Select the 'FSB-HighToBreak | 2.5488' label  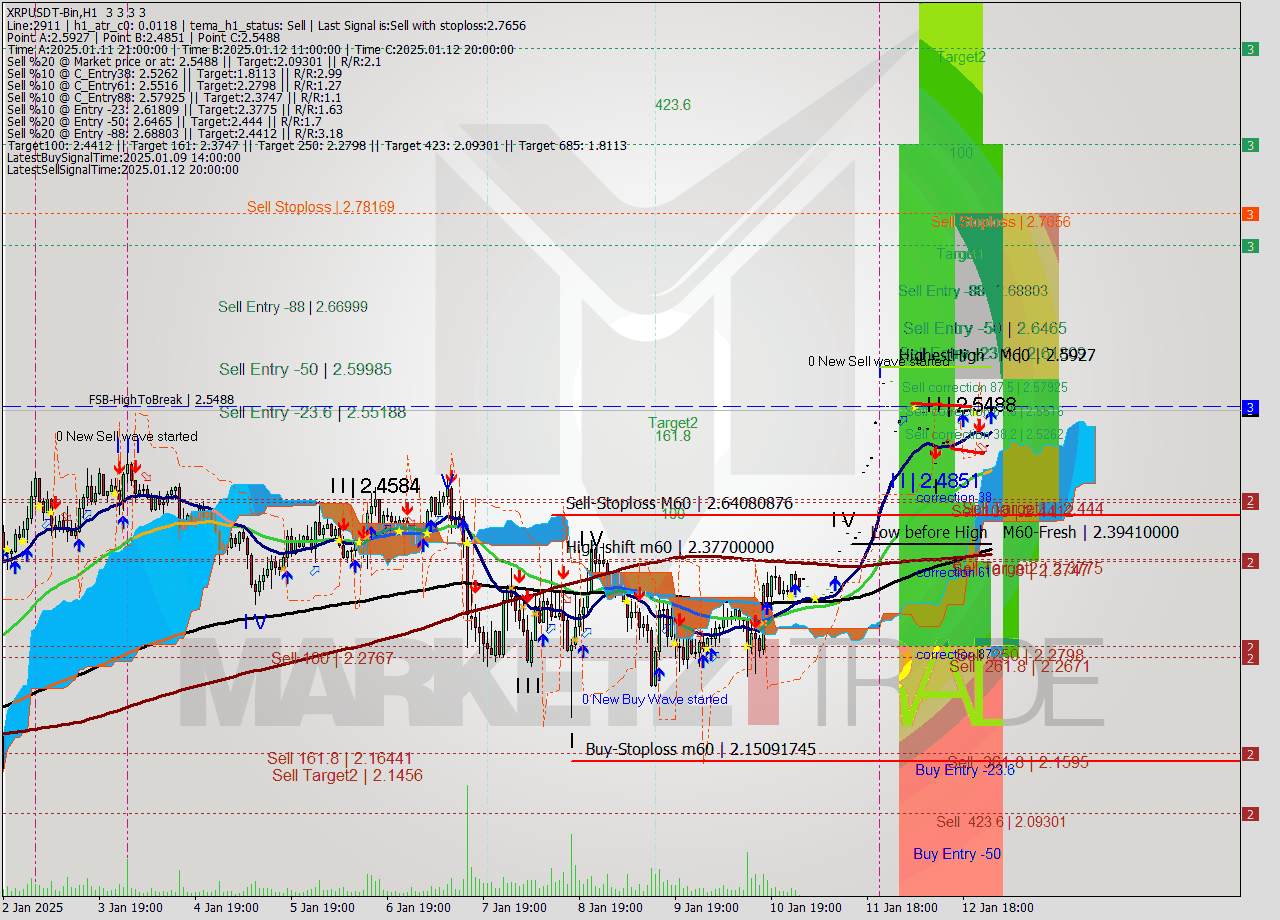point(162,400)
